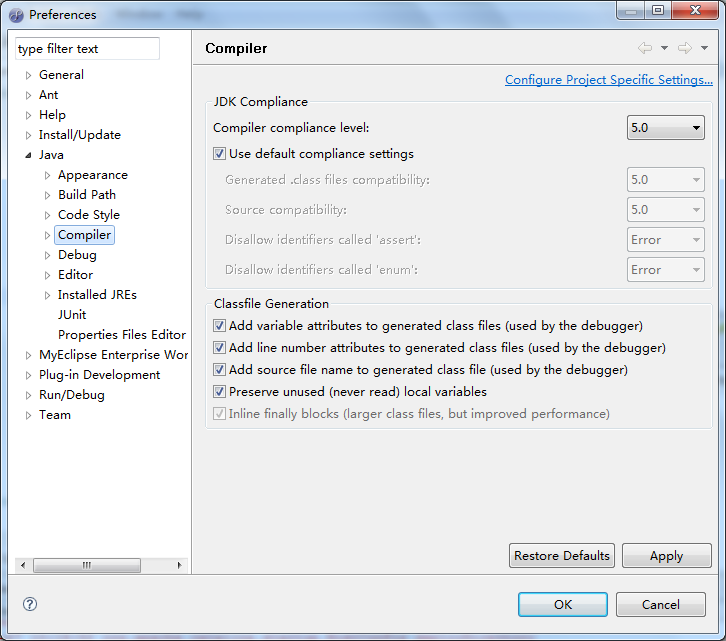Close the Preferences dialog window
The image size is (726, 641).
(x=695, y=10)
